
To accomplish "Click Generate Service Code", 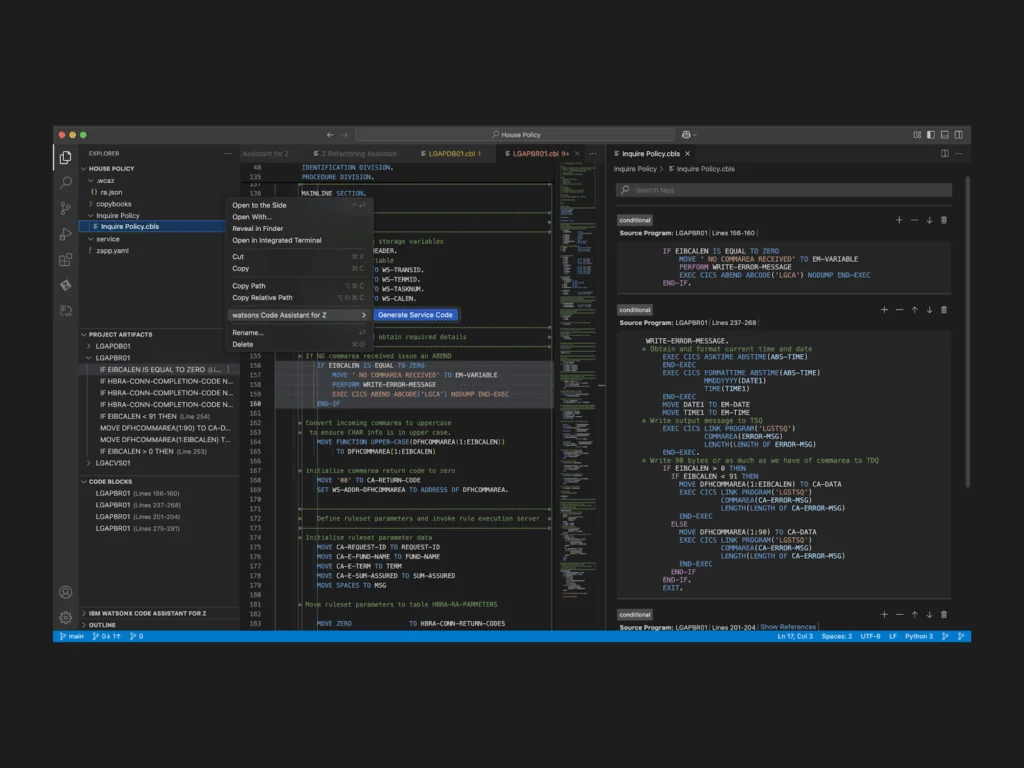I will (x=415, y=315).
